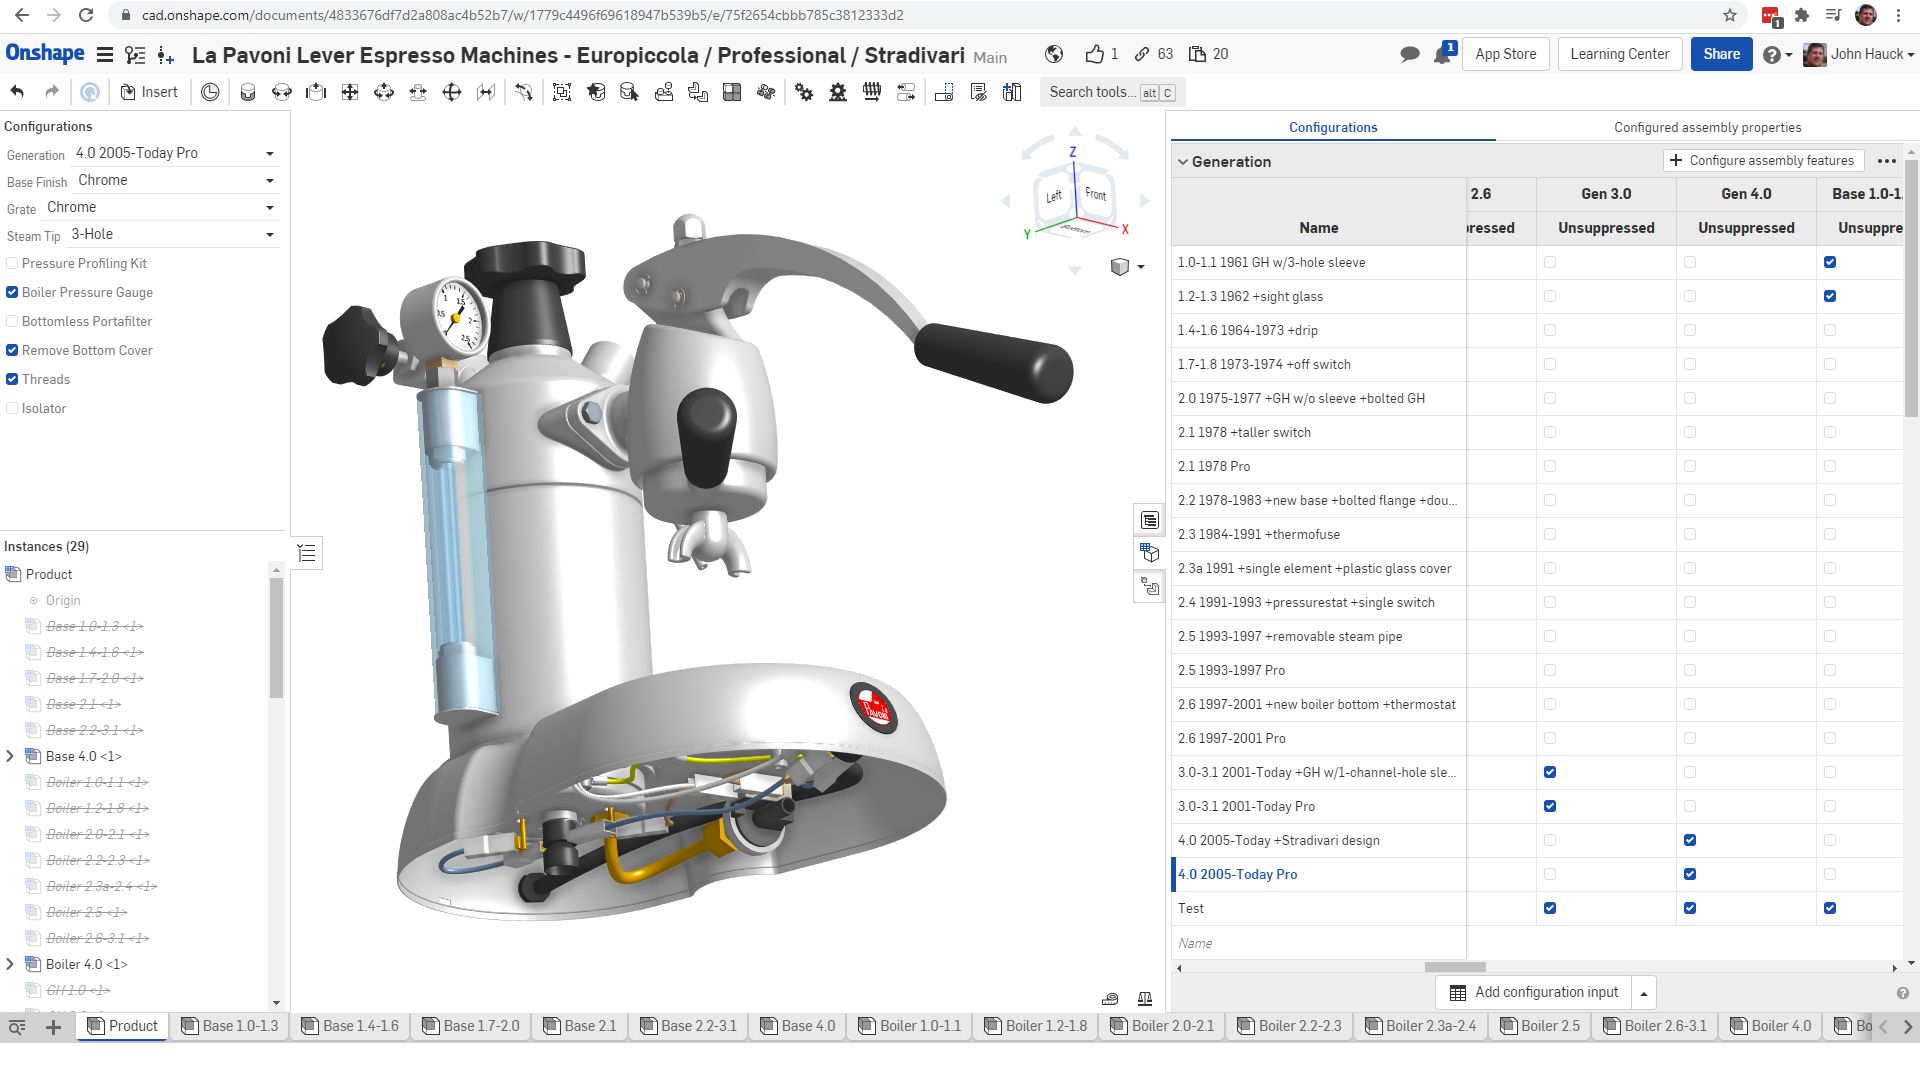
Task: Toggle Isolator checkbox
Action: 12,408
